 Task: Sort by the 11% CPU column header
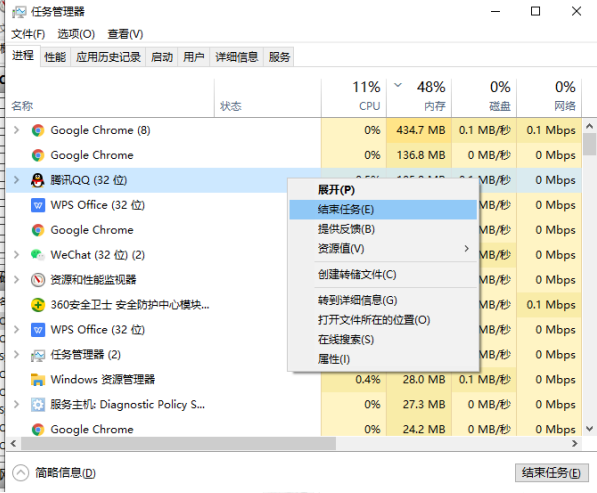354,98
